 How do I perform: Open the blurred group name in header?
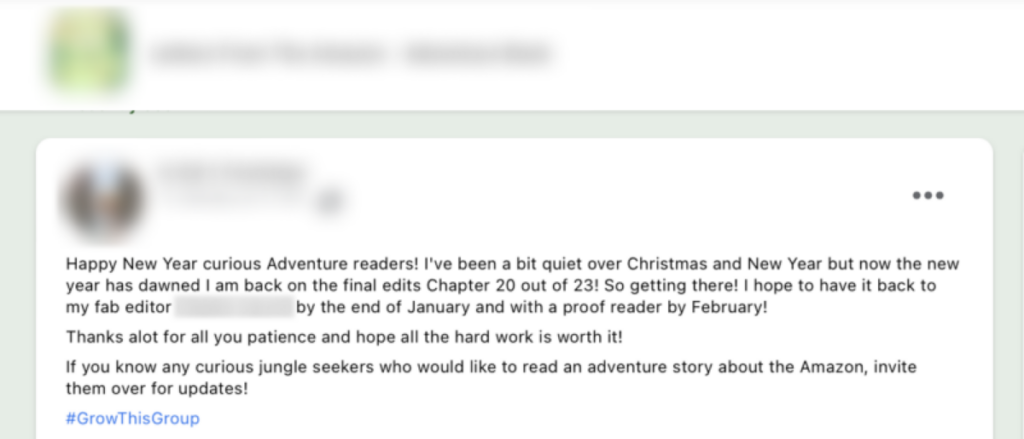point(351,54)
